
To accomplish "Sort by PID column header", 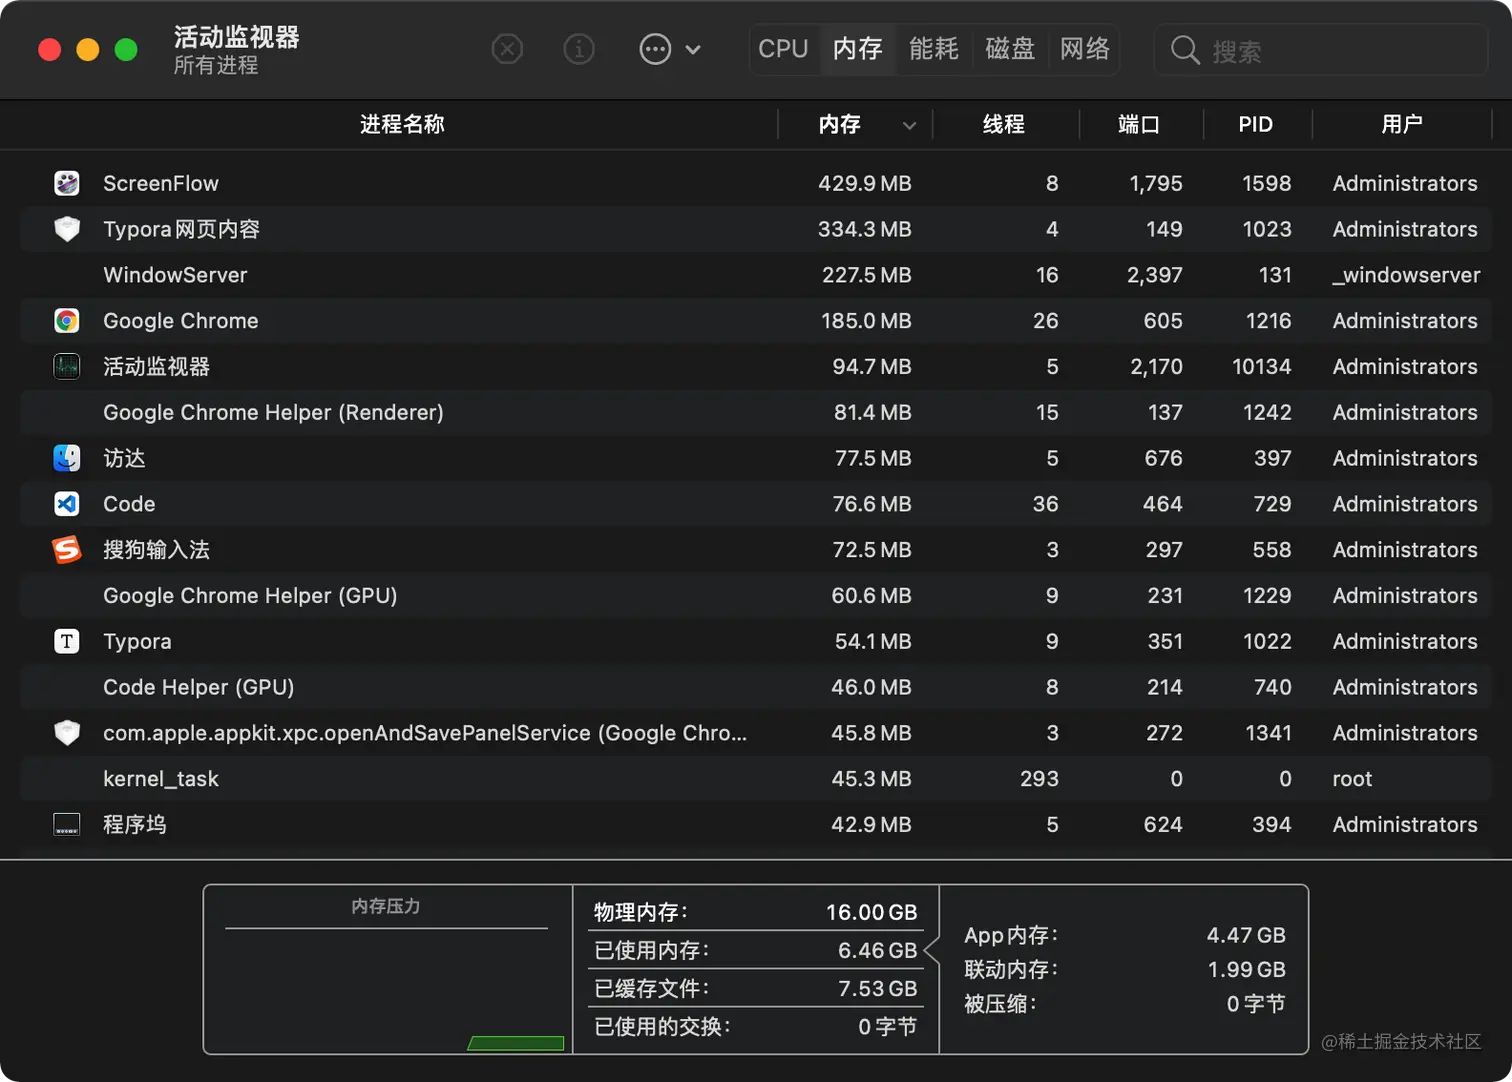I will (1255, 124).
